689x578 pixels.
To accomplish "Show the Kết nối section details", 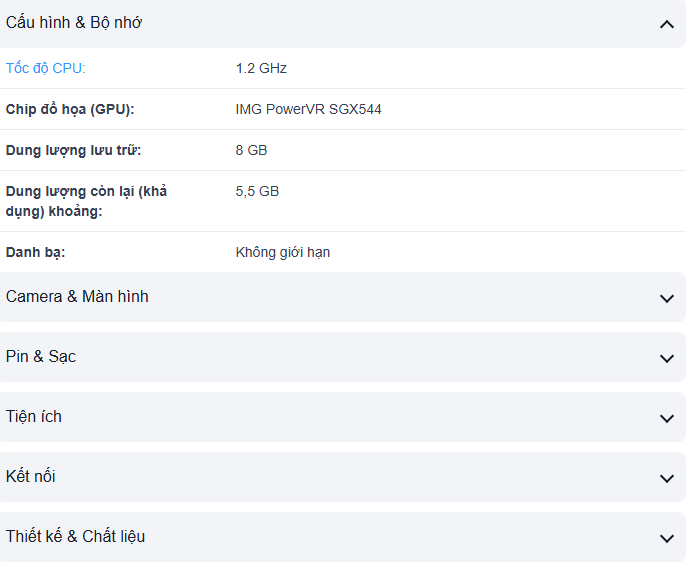I will [31, 477].
